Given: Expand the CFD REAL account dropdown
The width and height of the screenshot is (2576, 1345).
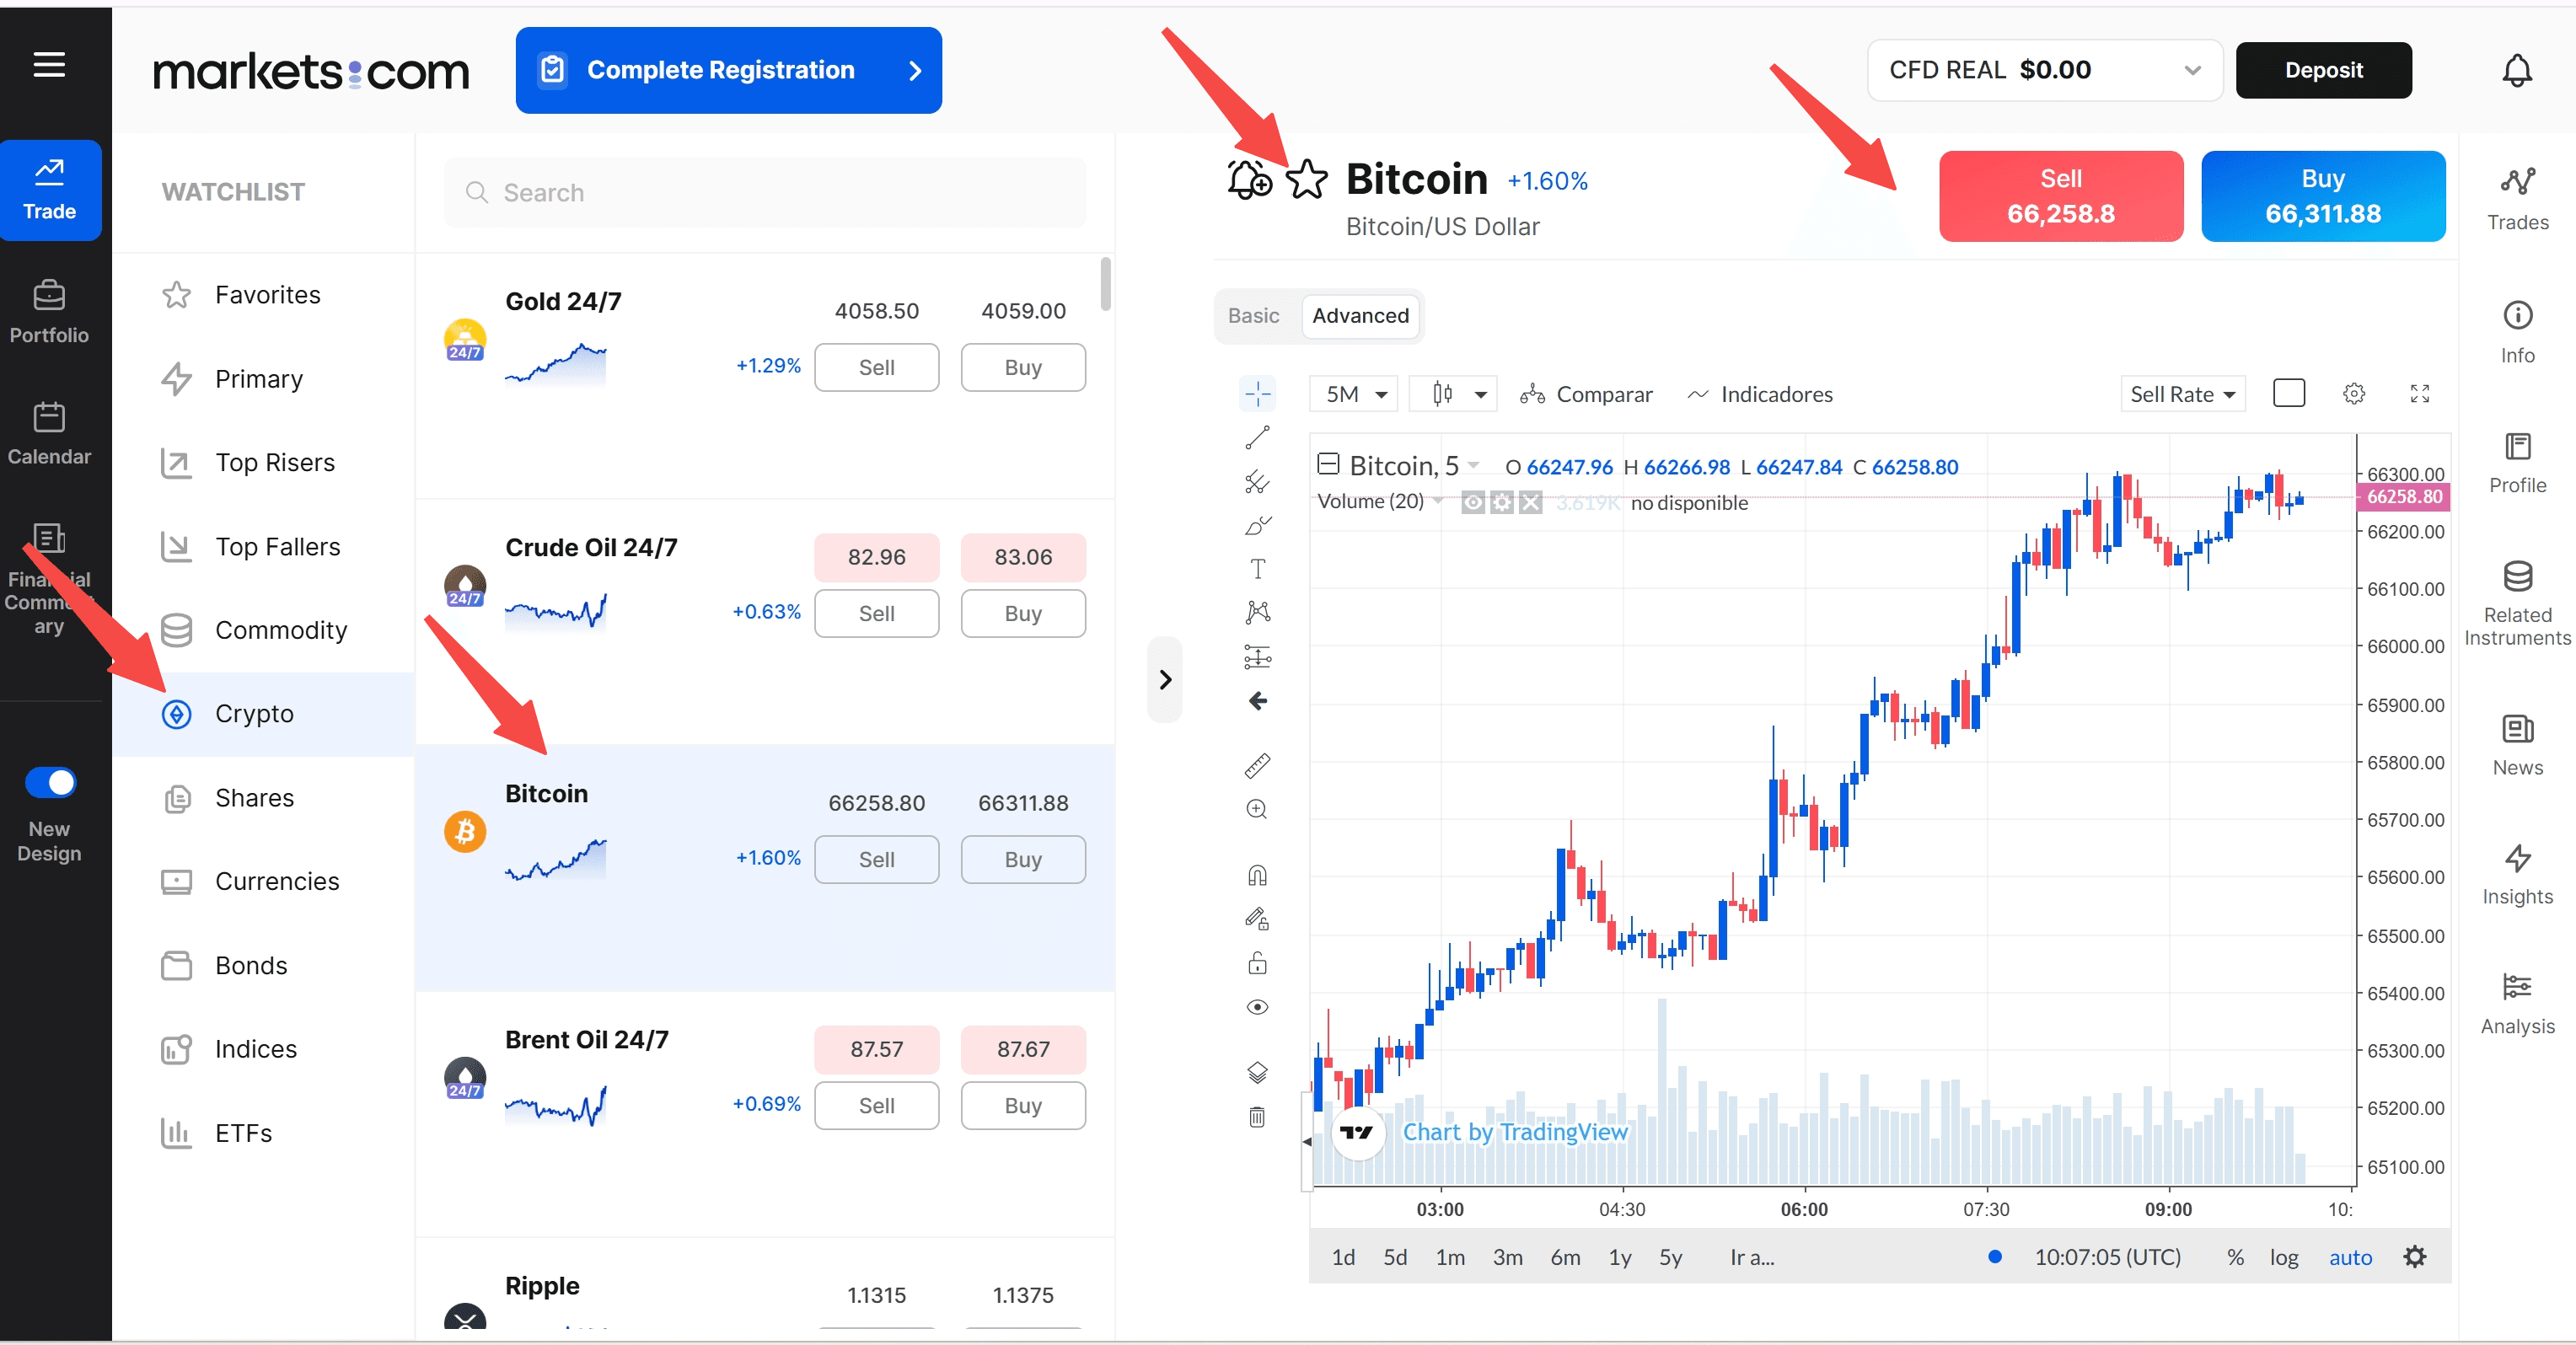Looking at the screenshot, I should [x=2045, y=70].
